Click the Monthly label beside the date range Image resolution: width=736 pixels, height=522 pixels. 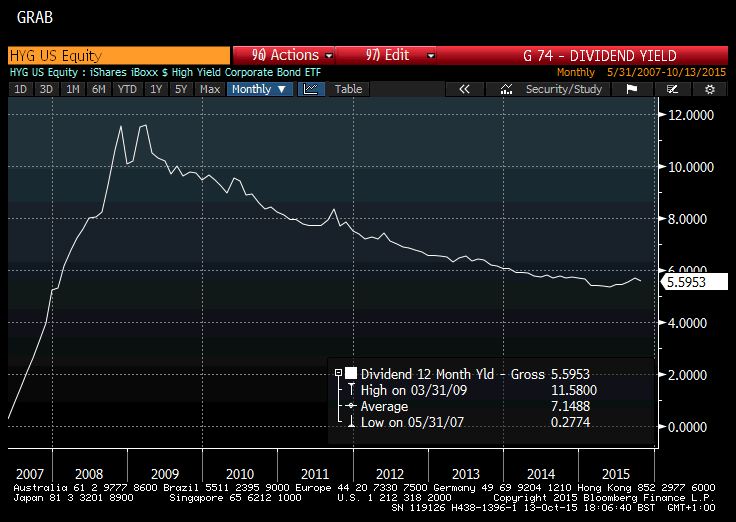pos(575,73)
